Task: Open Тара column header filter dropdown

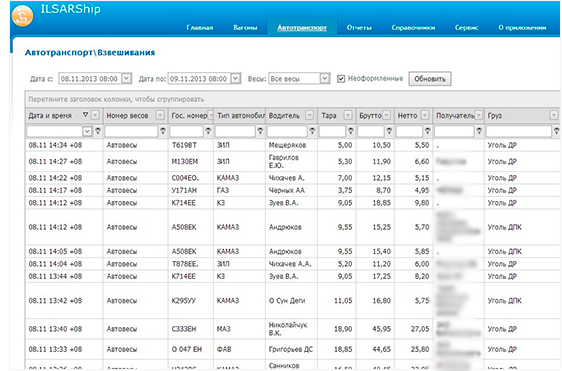Action: [x=348, y=115]
